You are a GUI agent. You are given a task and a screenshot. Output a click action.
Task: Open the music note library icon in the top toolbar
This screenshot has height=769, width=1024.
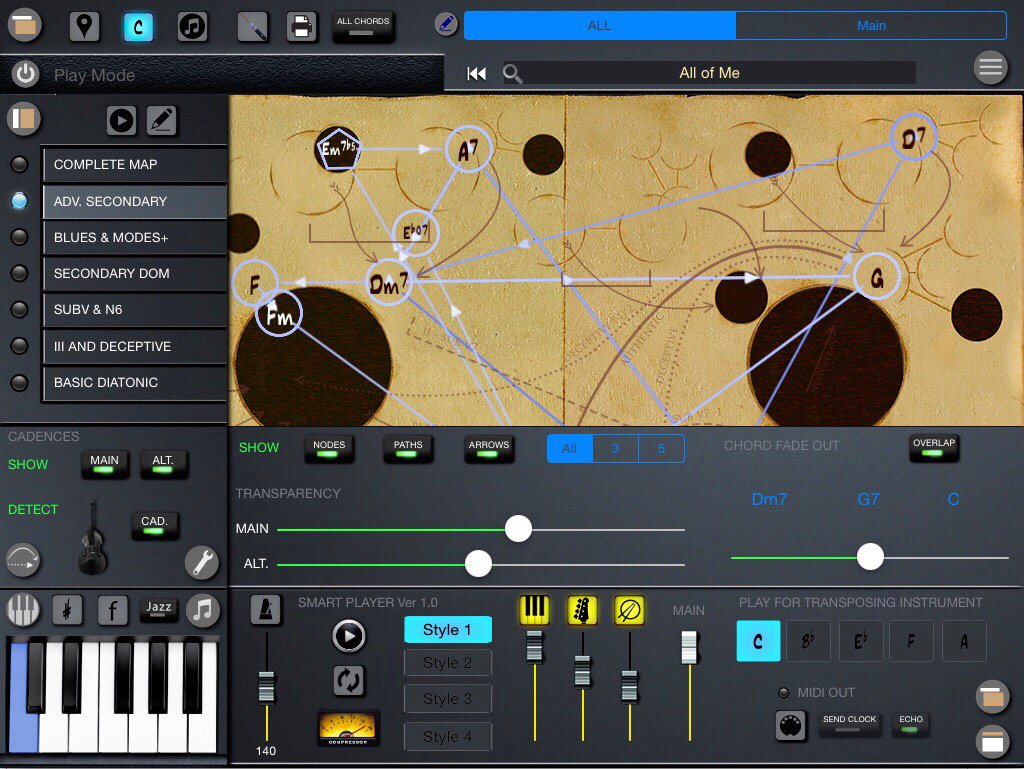(x=192, y=27)
